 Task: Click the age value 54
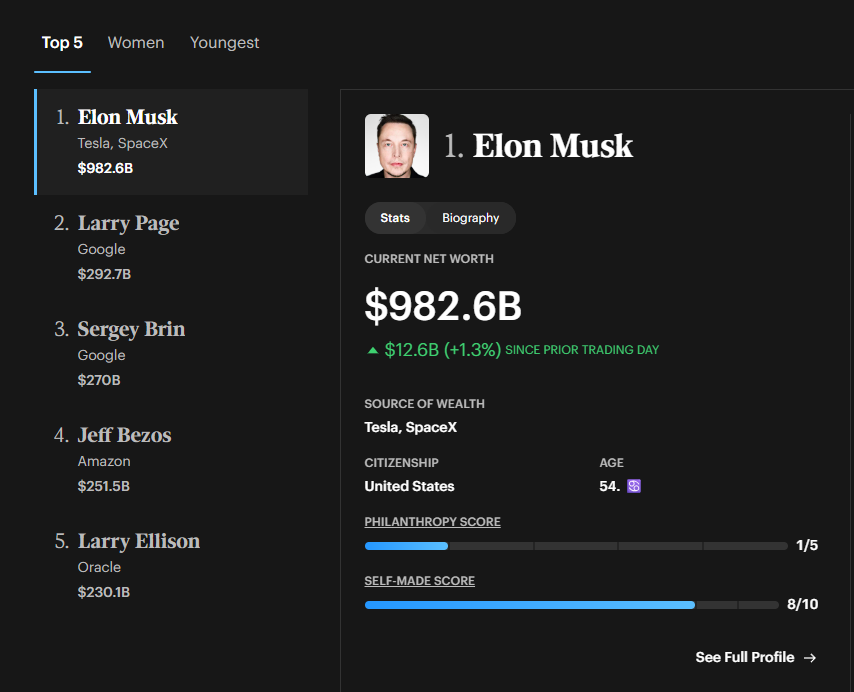point(609,486)
